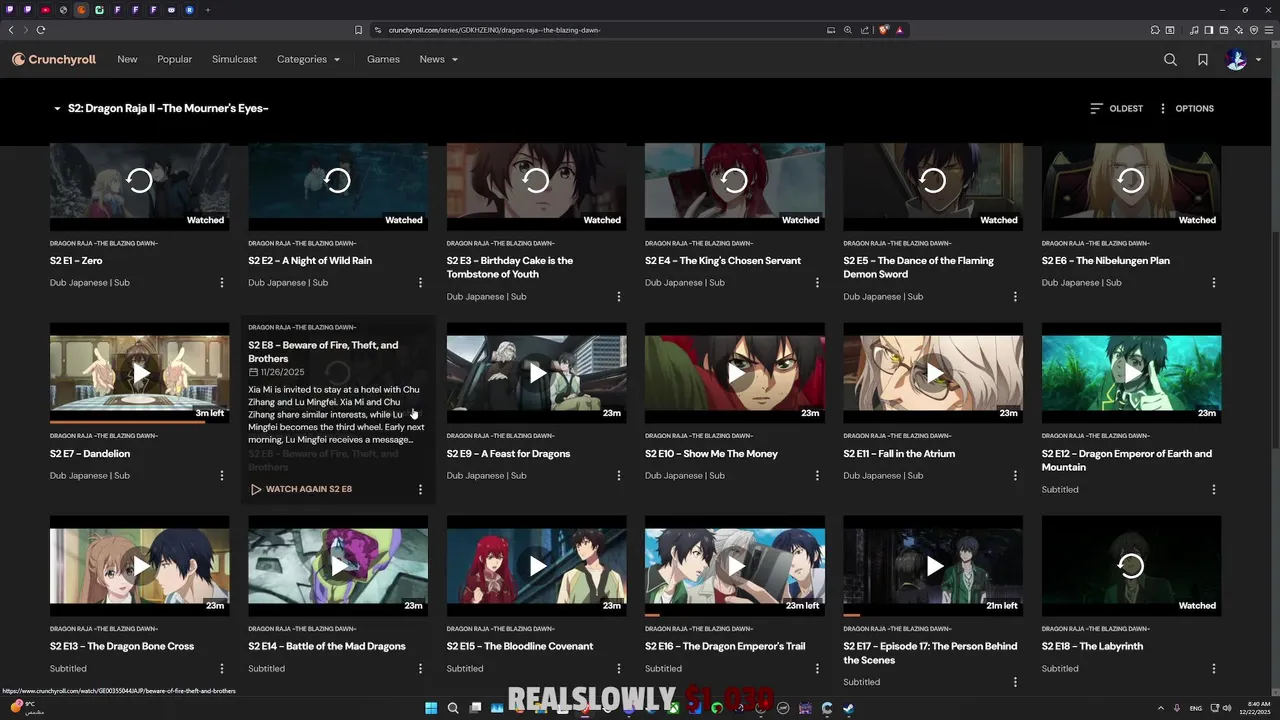Open the Crunchyroll search icon

[x=1170, y=59]
